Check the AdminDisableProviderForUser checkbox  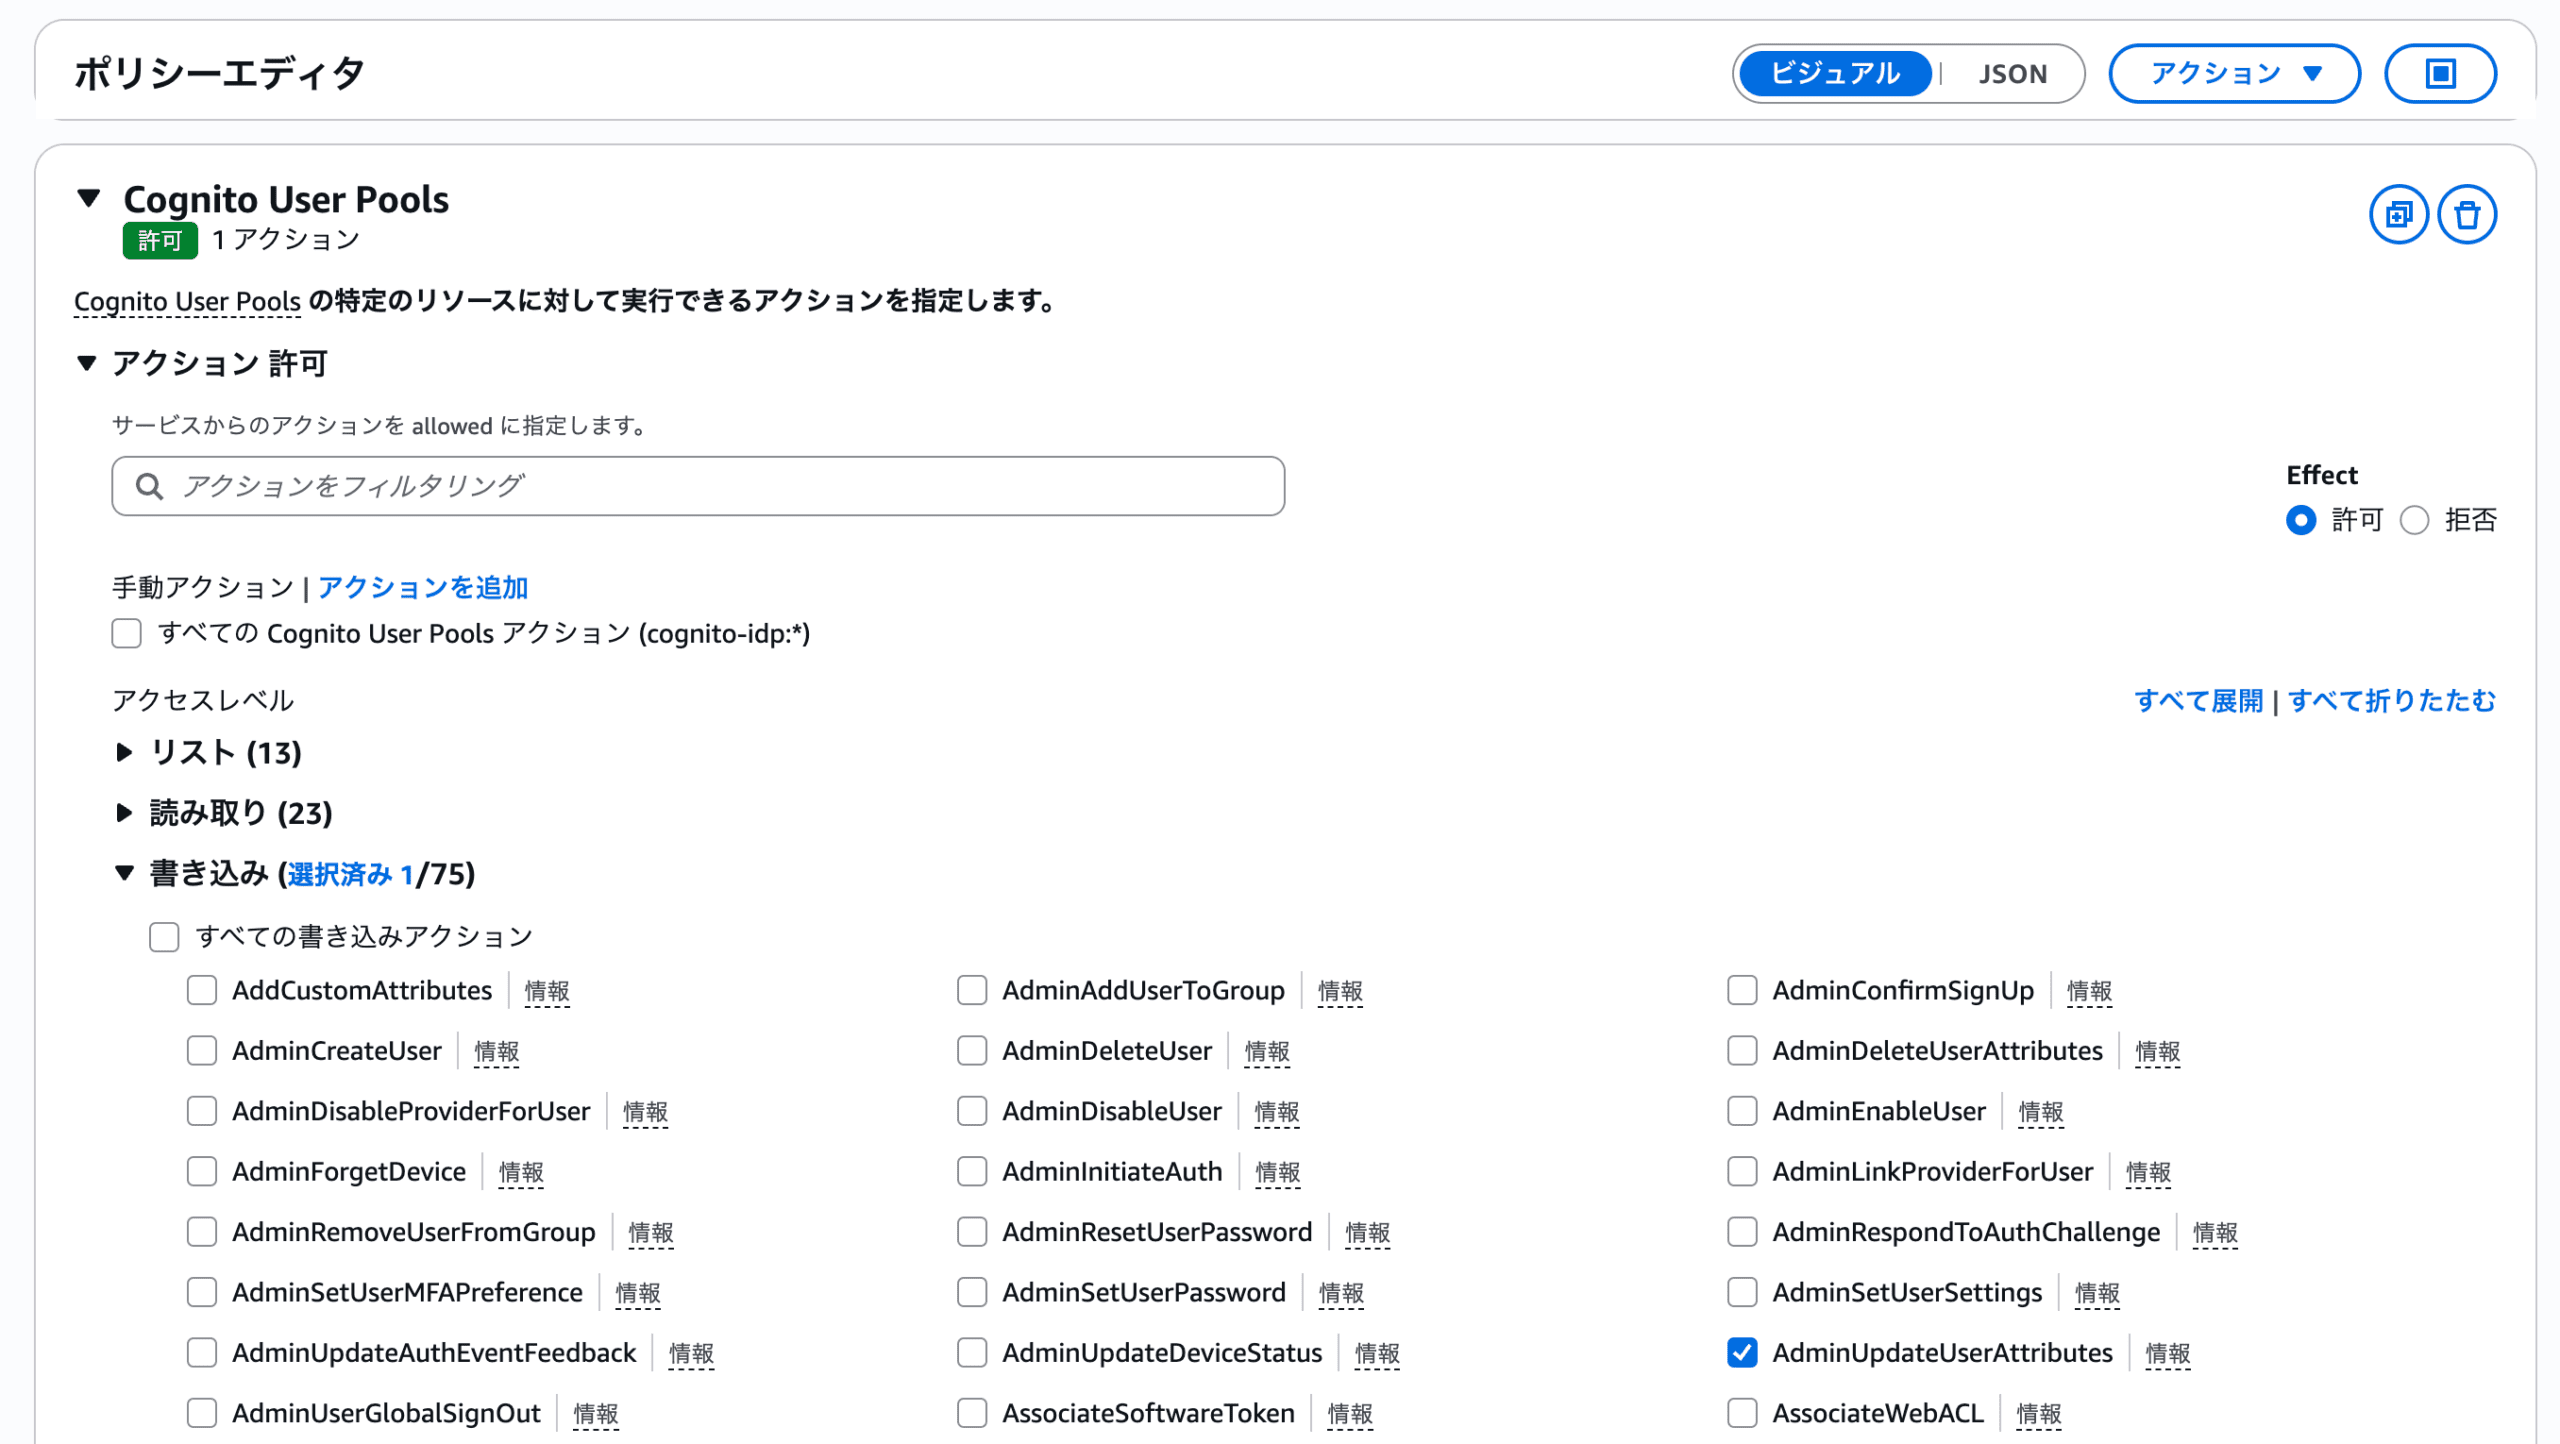click(202, 1111)
